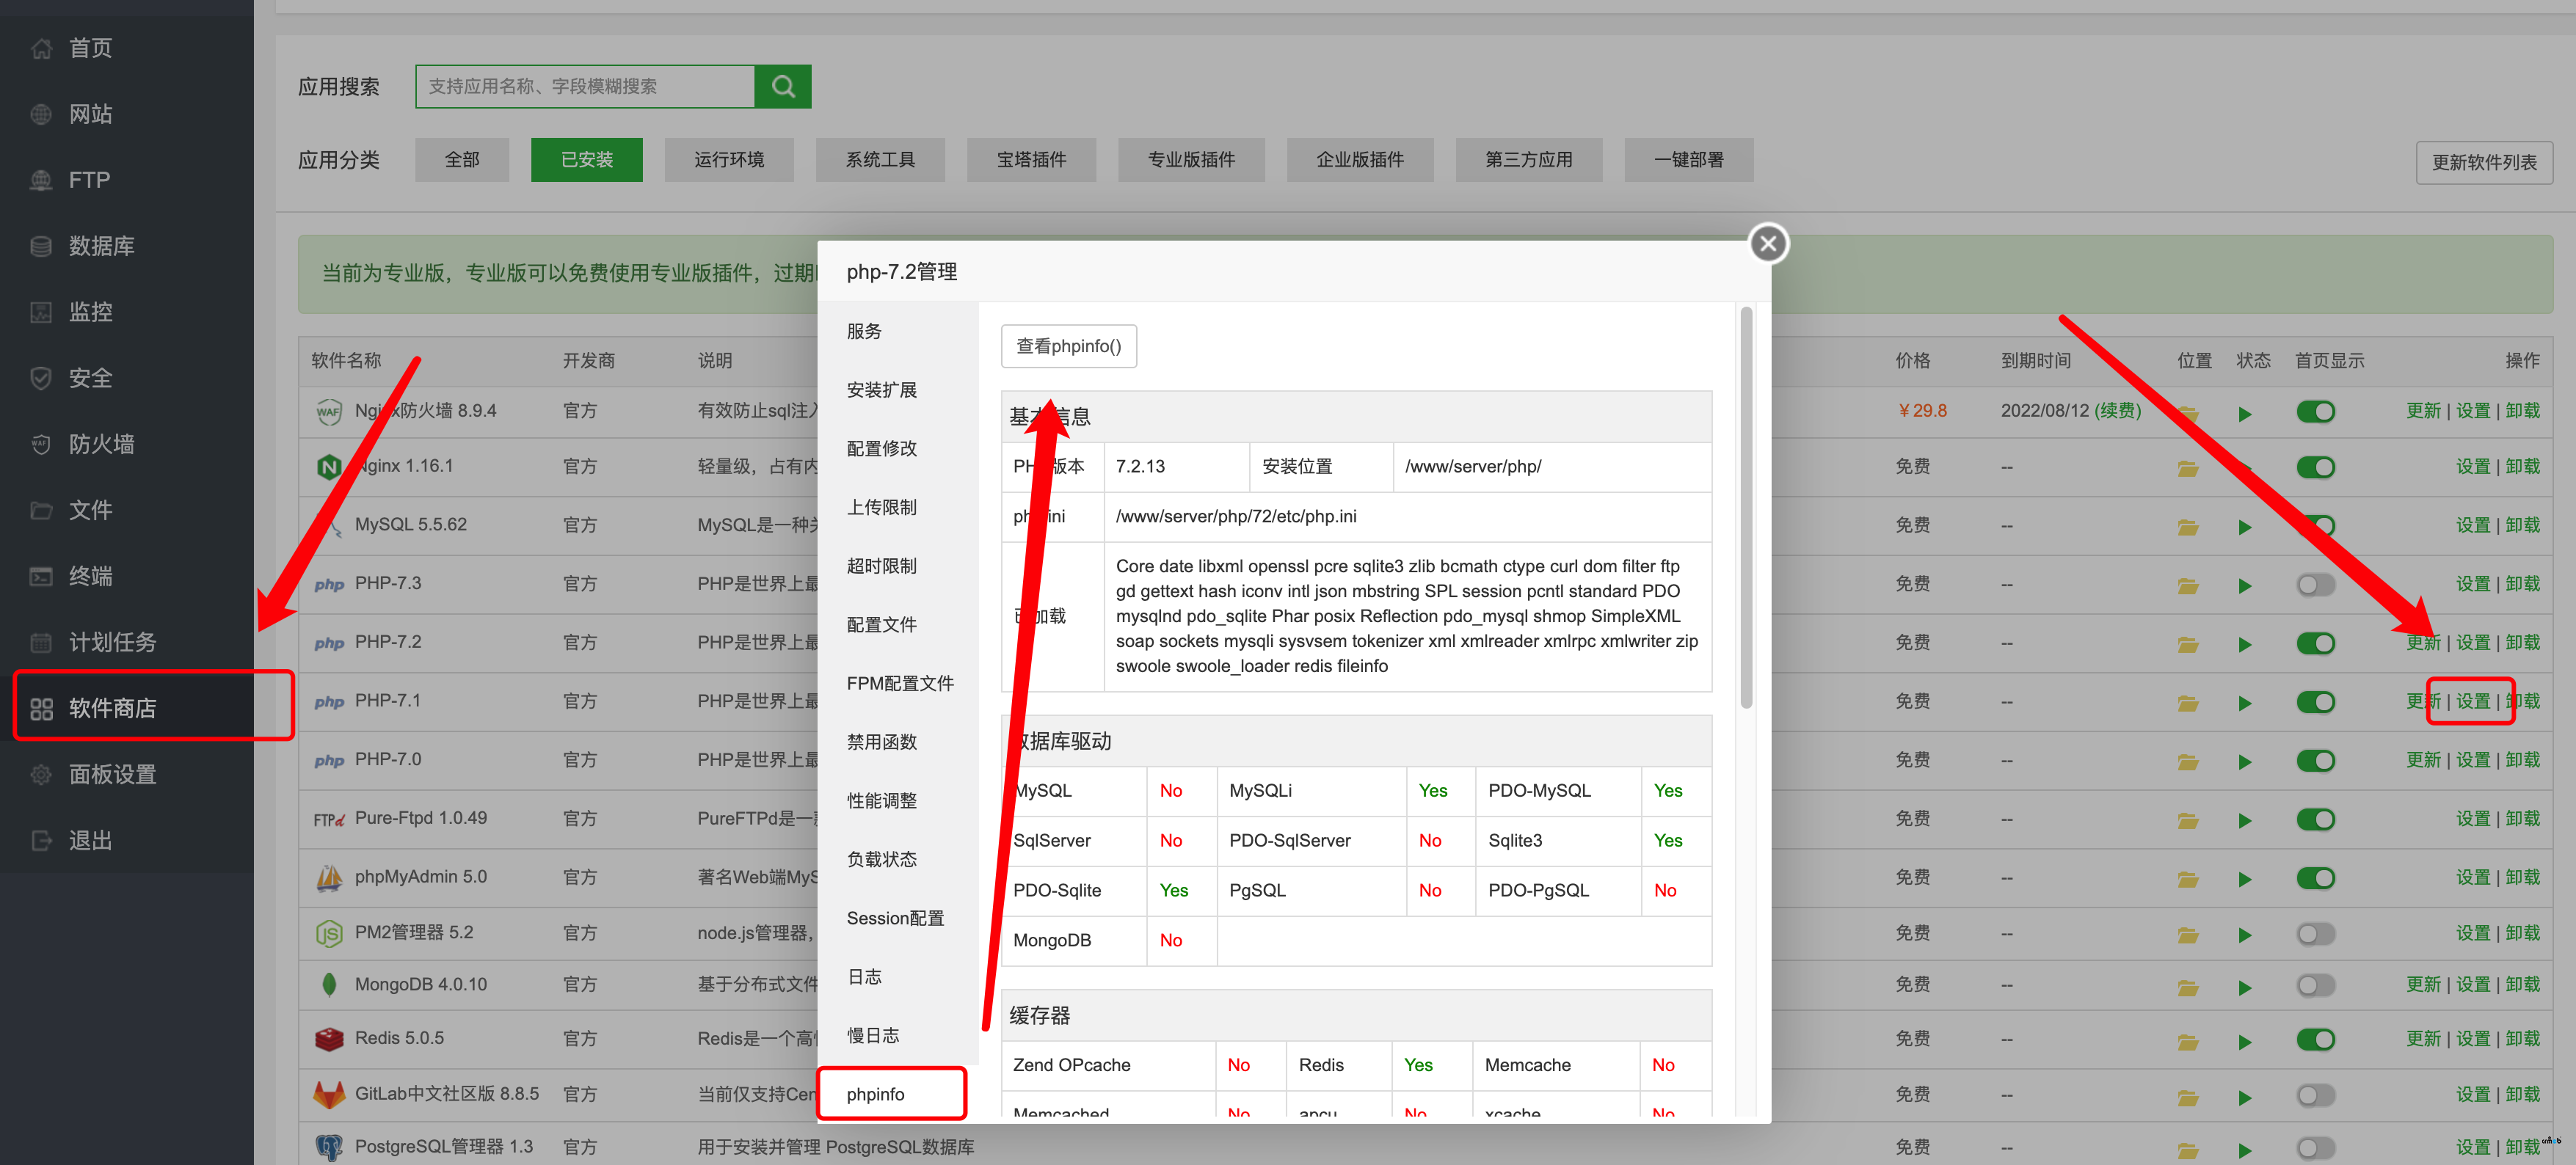
Task: Toggle 首页显示 switch for MongoDB row
Action: (2315, 986)
